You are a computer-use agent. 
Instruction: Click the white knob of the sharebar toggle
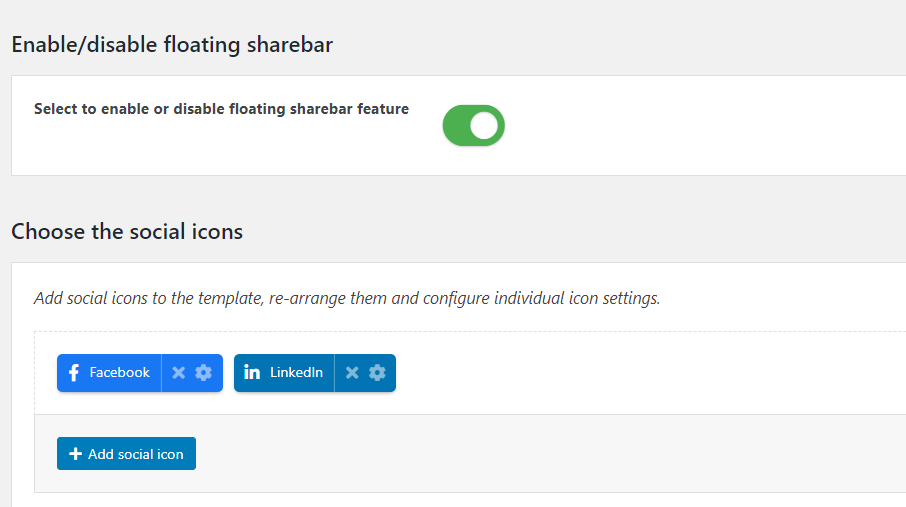point(485,126)
